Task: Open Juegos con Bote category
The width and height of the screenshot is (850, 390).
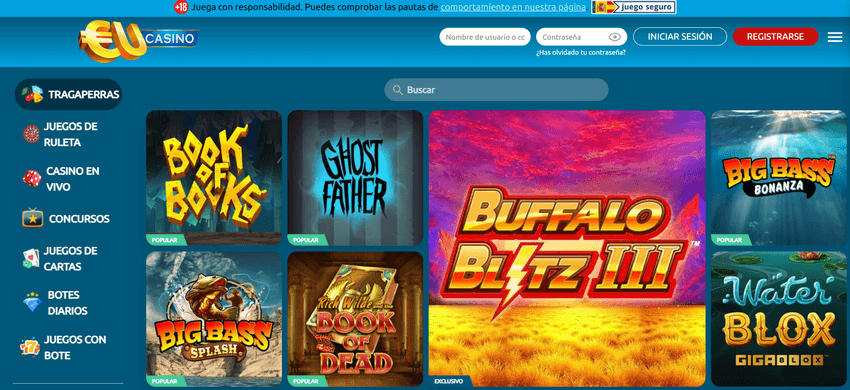Action: point(75,348)
